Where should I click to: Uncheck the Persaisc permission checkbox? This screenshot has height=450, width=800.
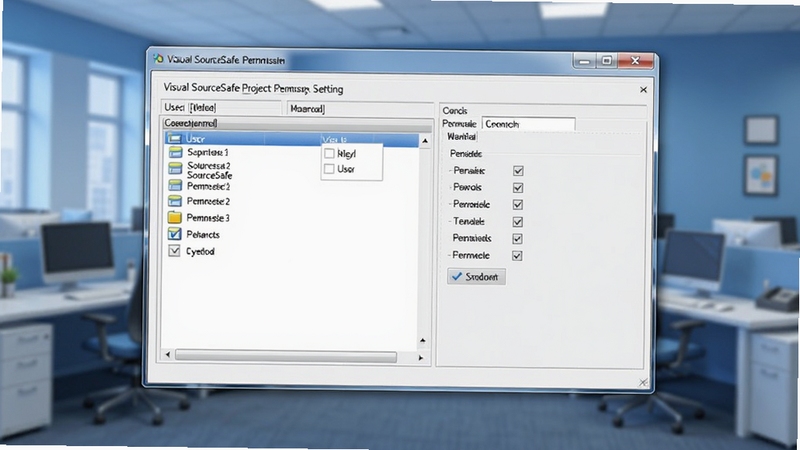[518, 171]
